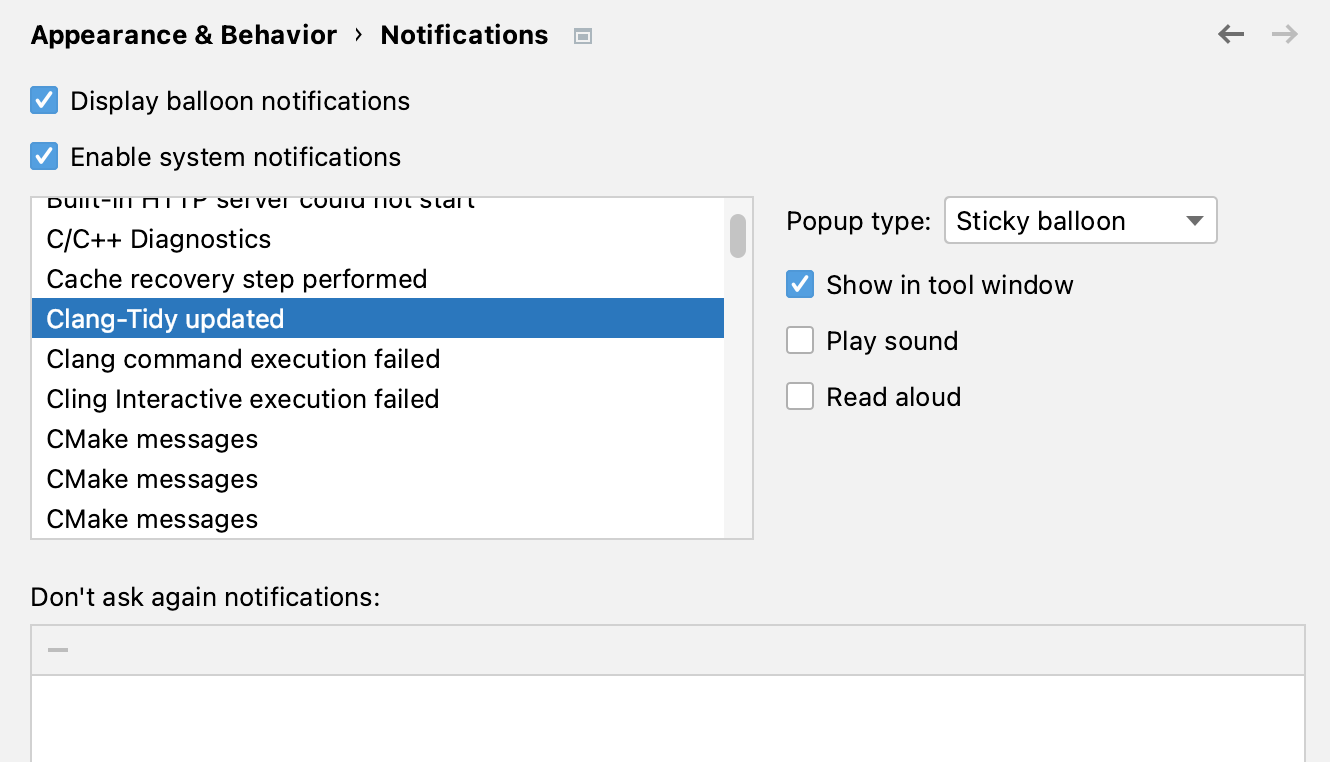Viewport: 1330px width, 762px height.
Task: Select C/C++ Diagnostics notification entry
Action: click(x=159, y=239)
